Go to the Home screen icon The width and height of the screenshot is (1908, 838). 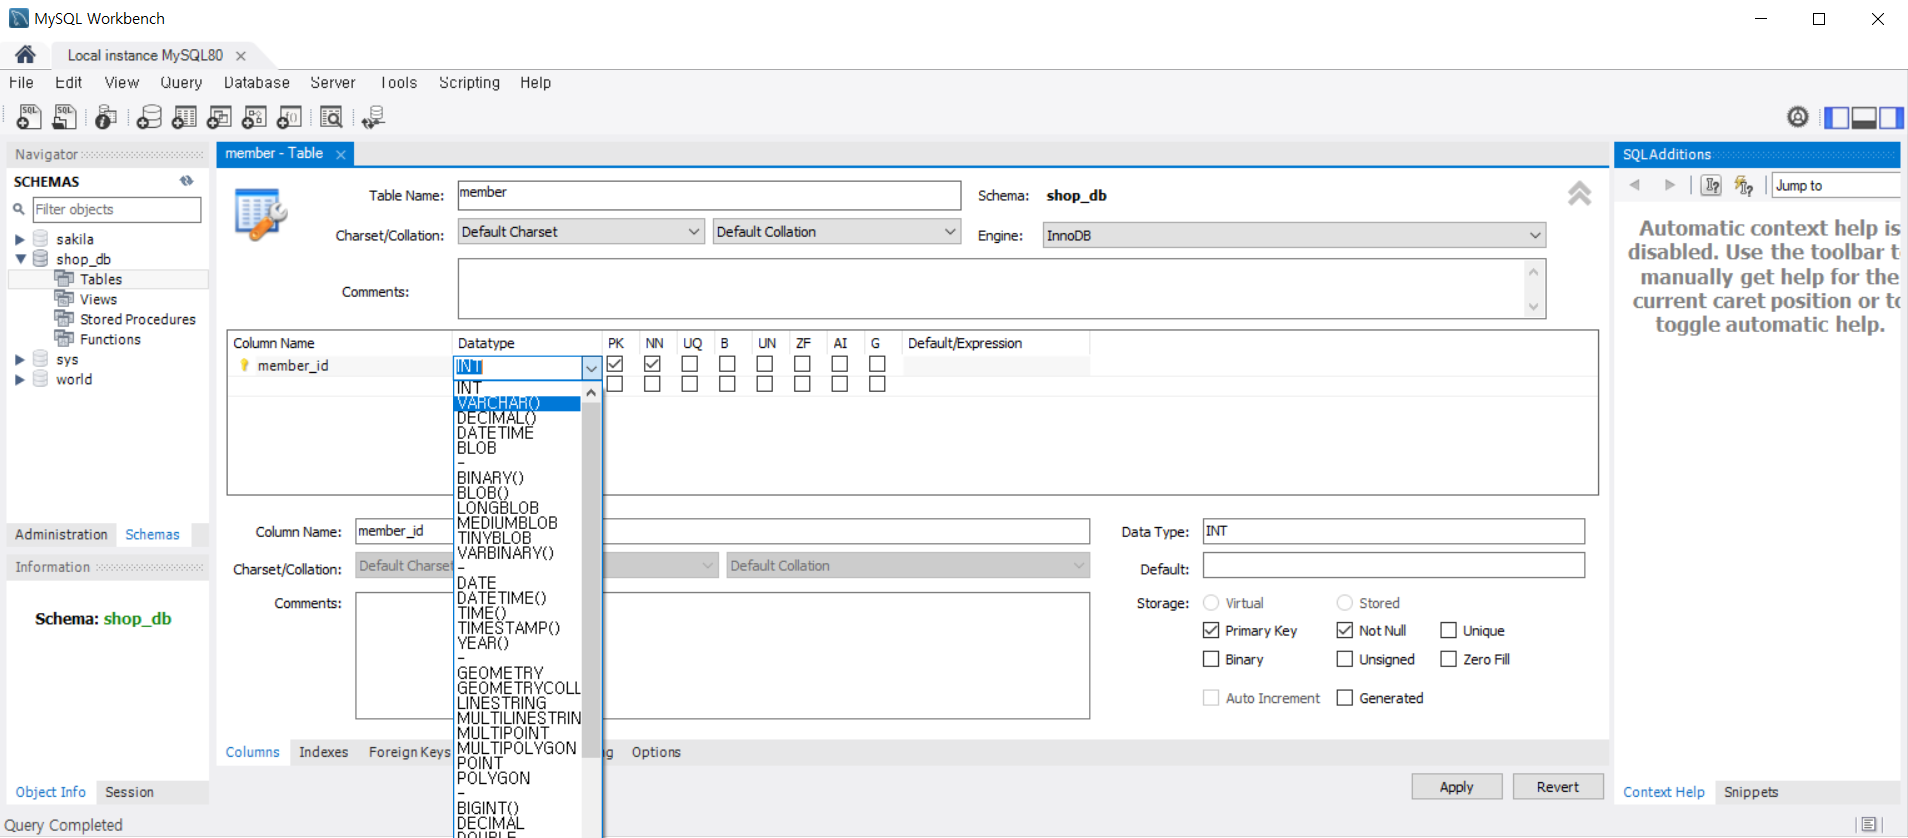coord(25,54)
